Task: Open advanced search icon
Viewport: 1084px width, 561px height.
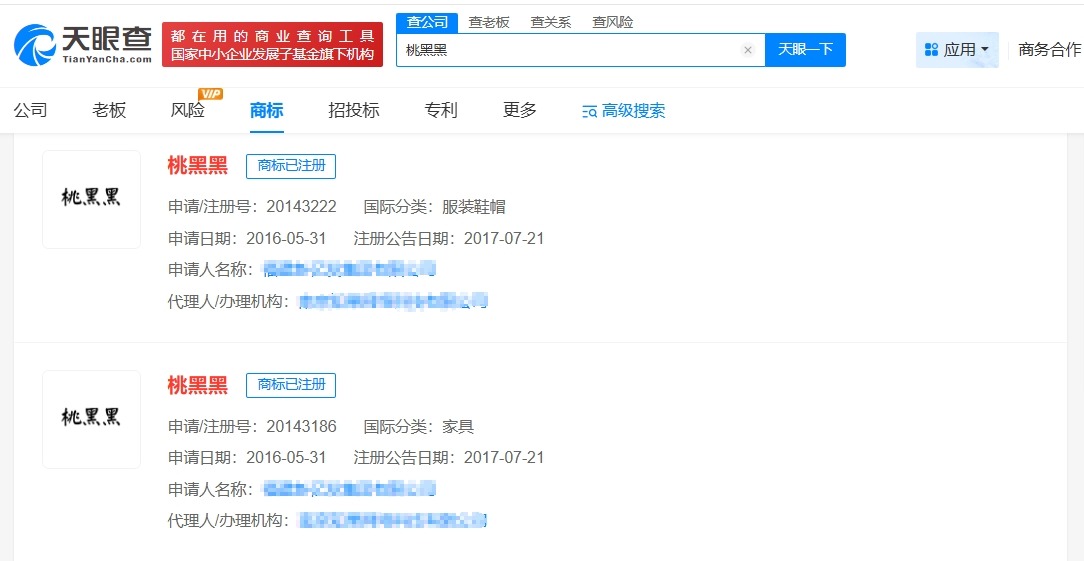Action: point(589,111)
